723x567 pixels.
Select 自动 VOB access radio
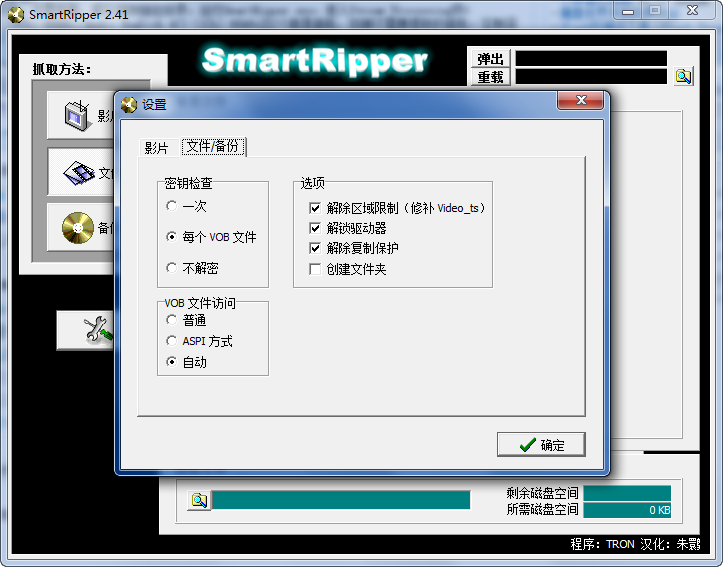[172, 362]
